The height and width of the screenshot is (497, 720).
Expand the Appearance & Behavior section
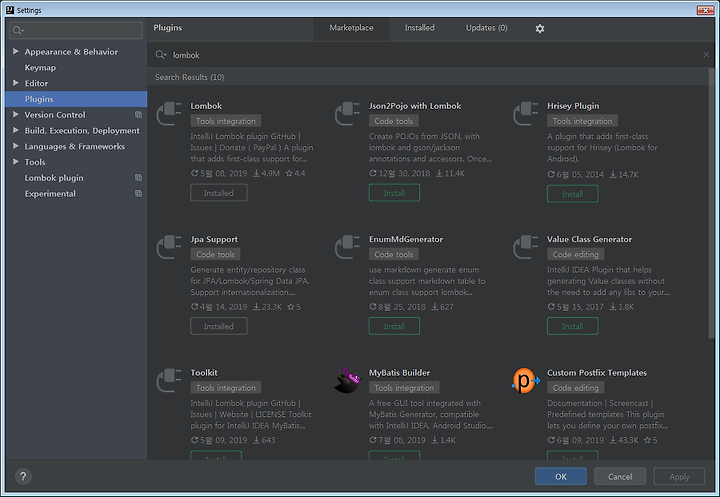pos(16,51)
